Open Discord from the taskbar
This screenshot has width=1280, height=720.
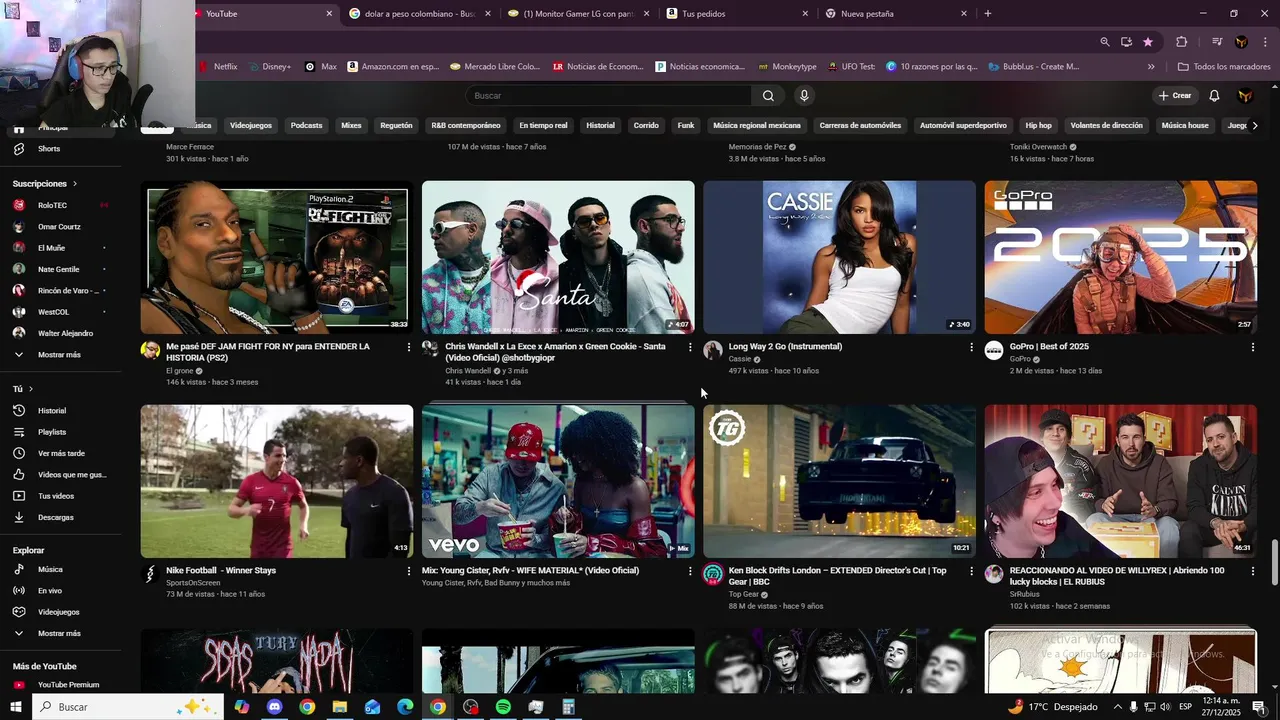coord(274,707)
